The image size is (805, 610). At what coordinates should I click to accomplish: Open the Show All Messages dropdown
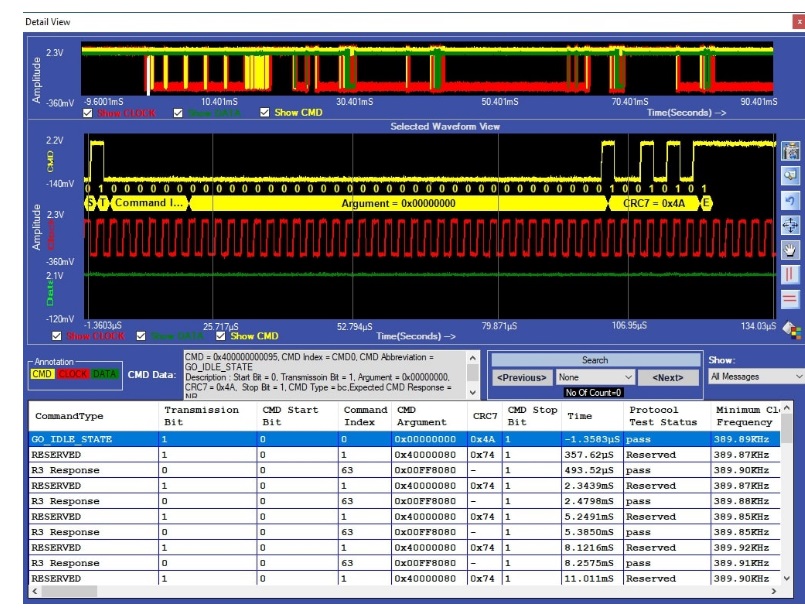756,376
